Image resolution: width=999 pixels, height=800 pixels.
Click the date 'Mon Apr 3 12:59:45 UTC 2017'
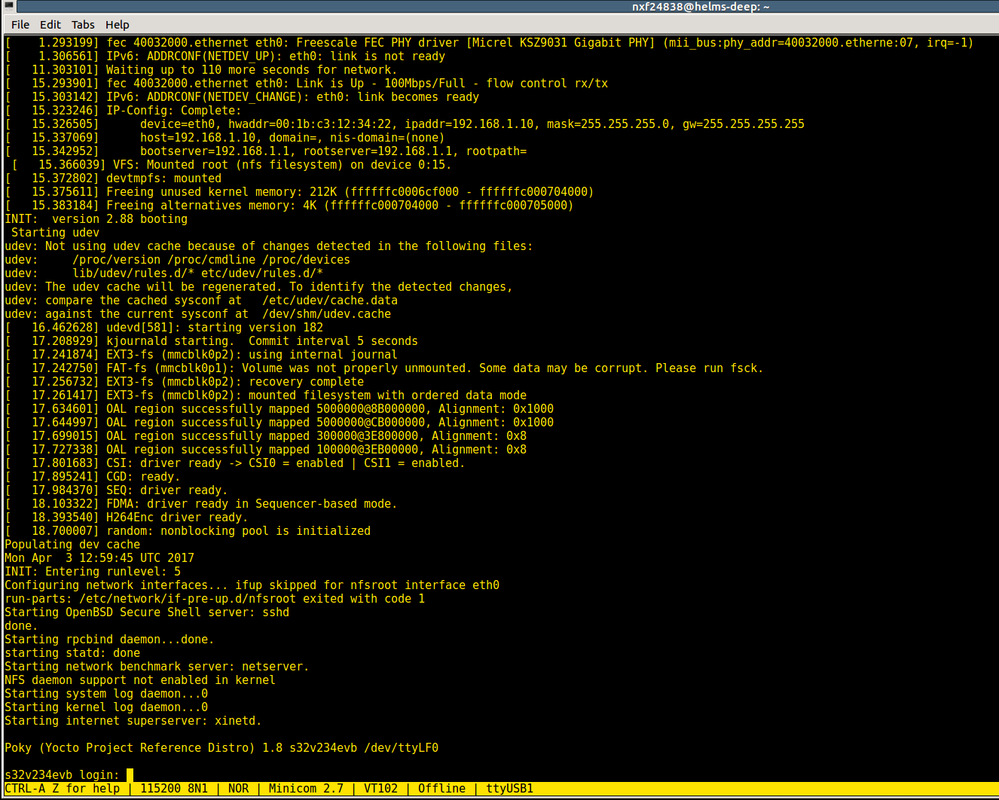pyautogui.click(x=99, y=558)
